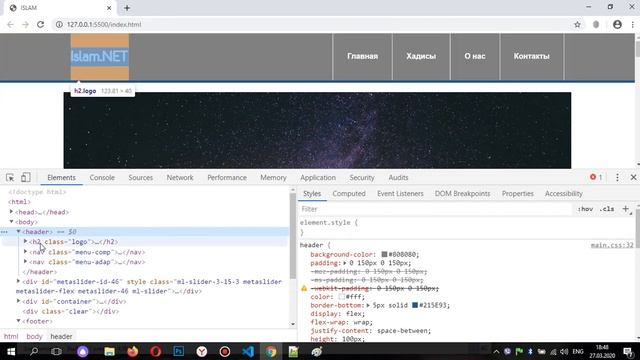Open the border-bottom #215E93 swatch
The width and height of the screenshot is (640, 360).
coord(415,305)
